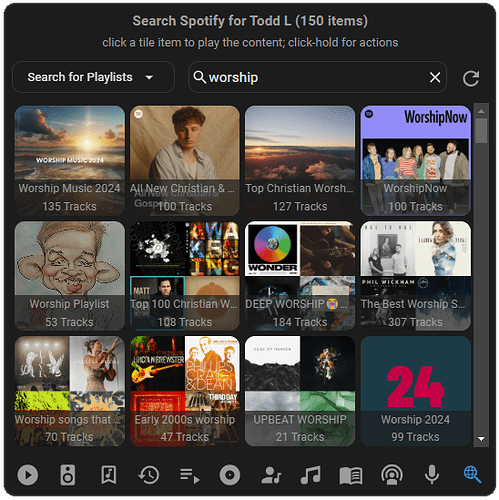Play the Top Christian Worship tile
Screen dimensions: 499x500
tap(300, 161)
